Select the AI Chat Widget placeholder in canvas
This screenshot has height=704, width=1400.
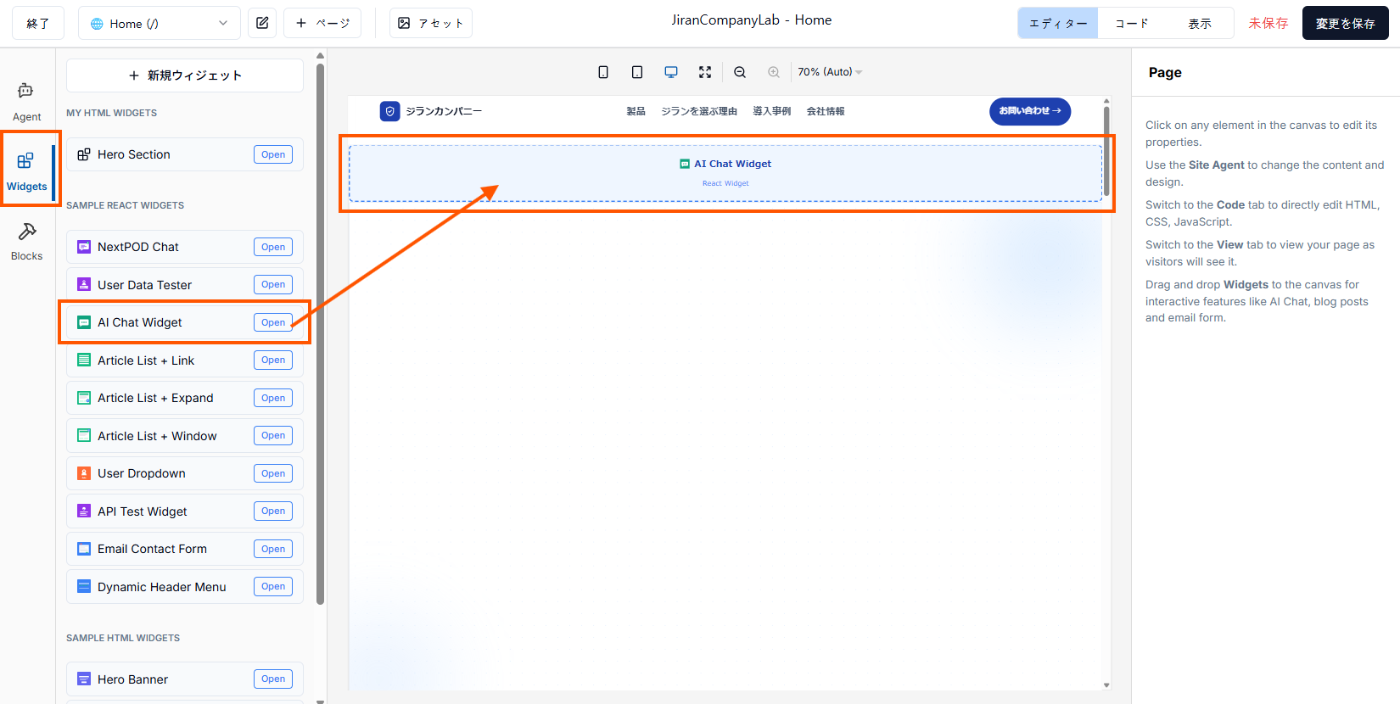coord(725,173)
